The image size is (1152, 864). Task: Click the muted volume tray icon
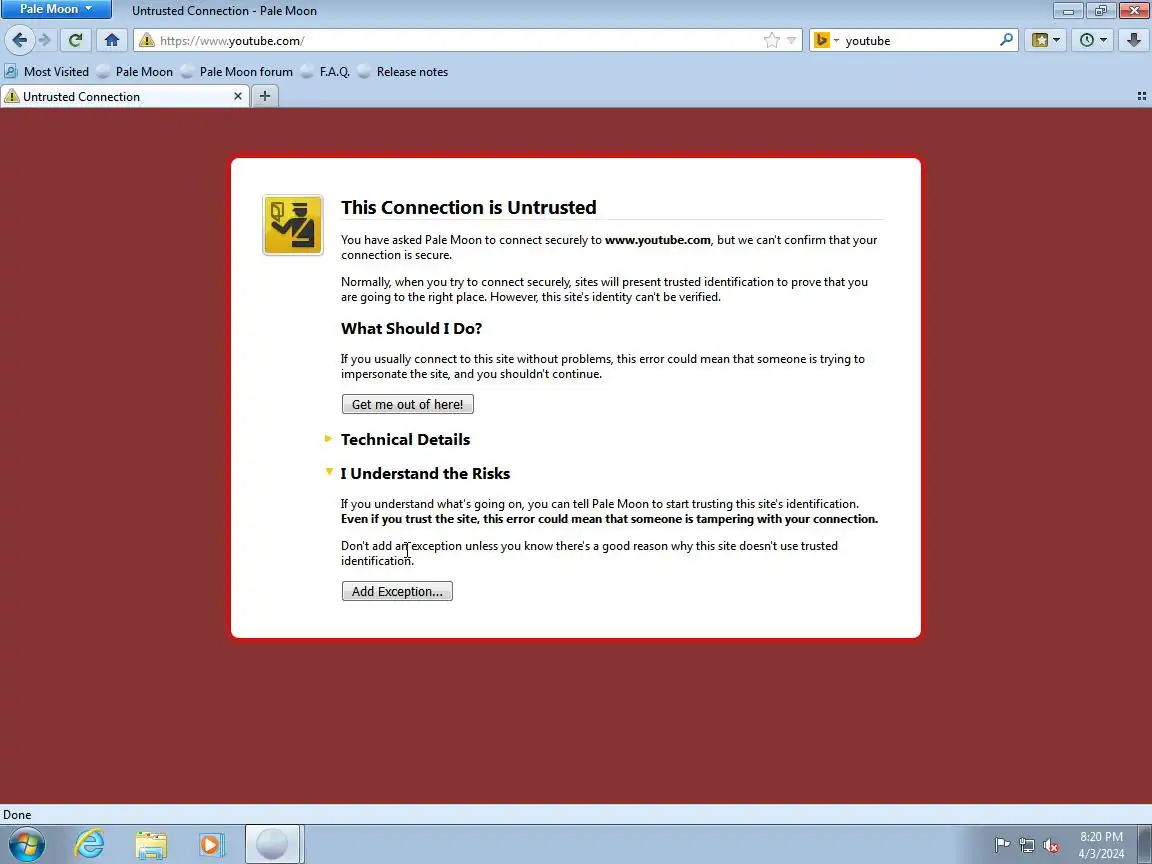click(1051, 846)
